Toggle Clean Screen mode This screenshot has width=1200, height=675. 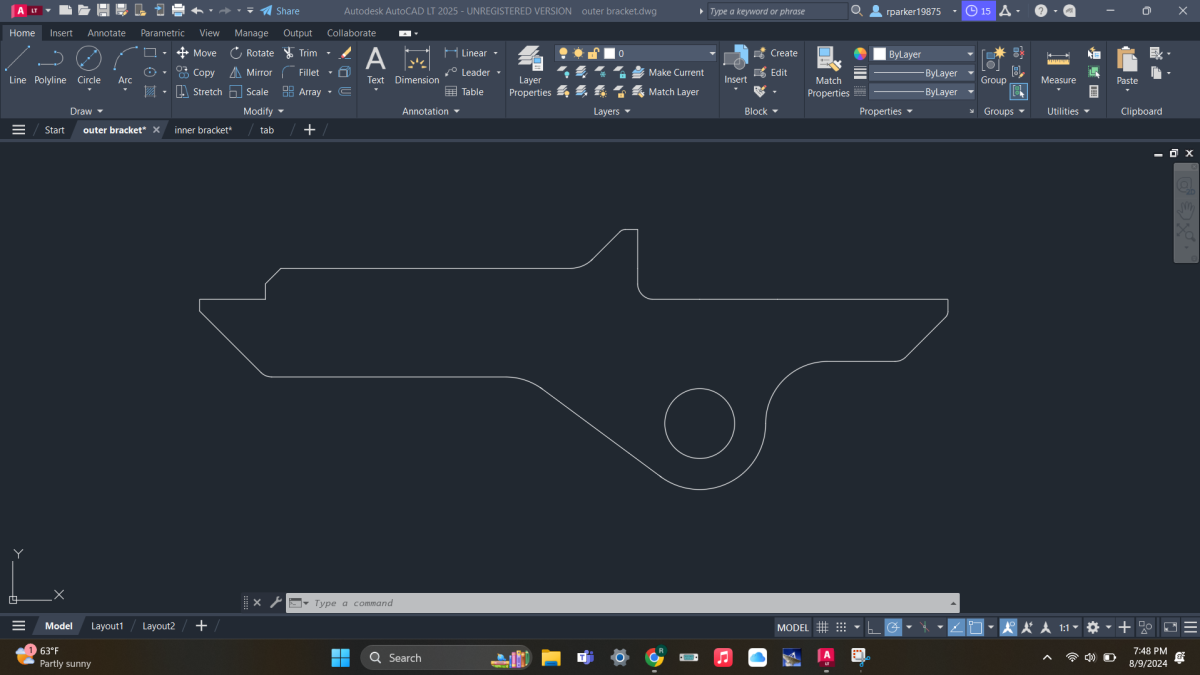pyautogui.click(x=1170, y=627)
